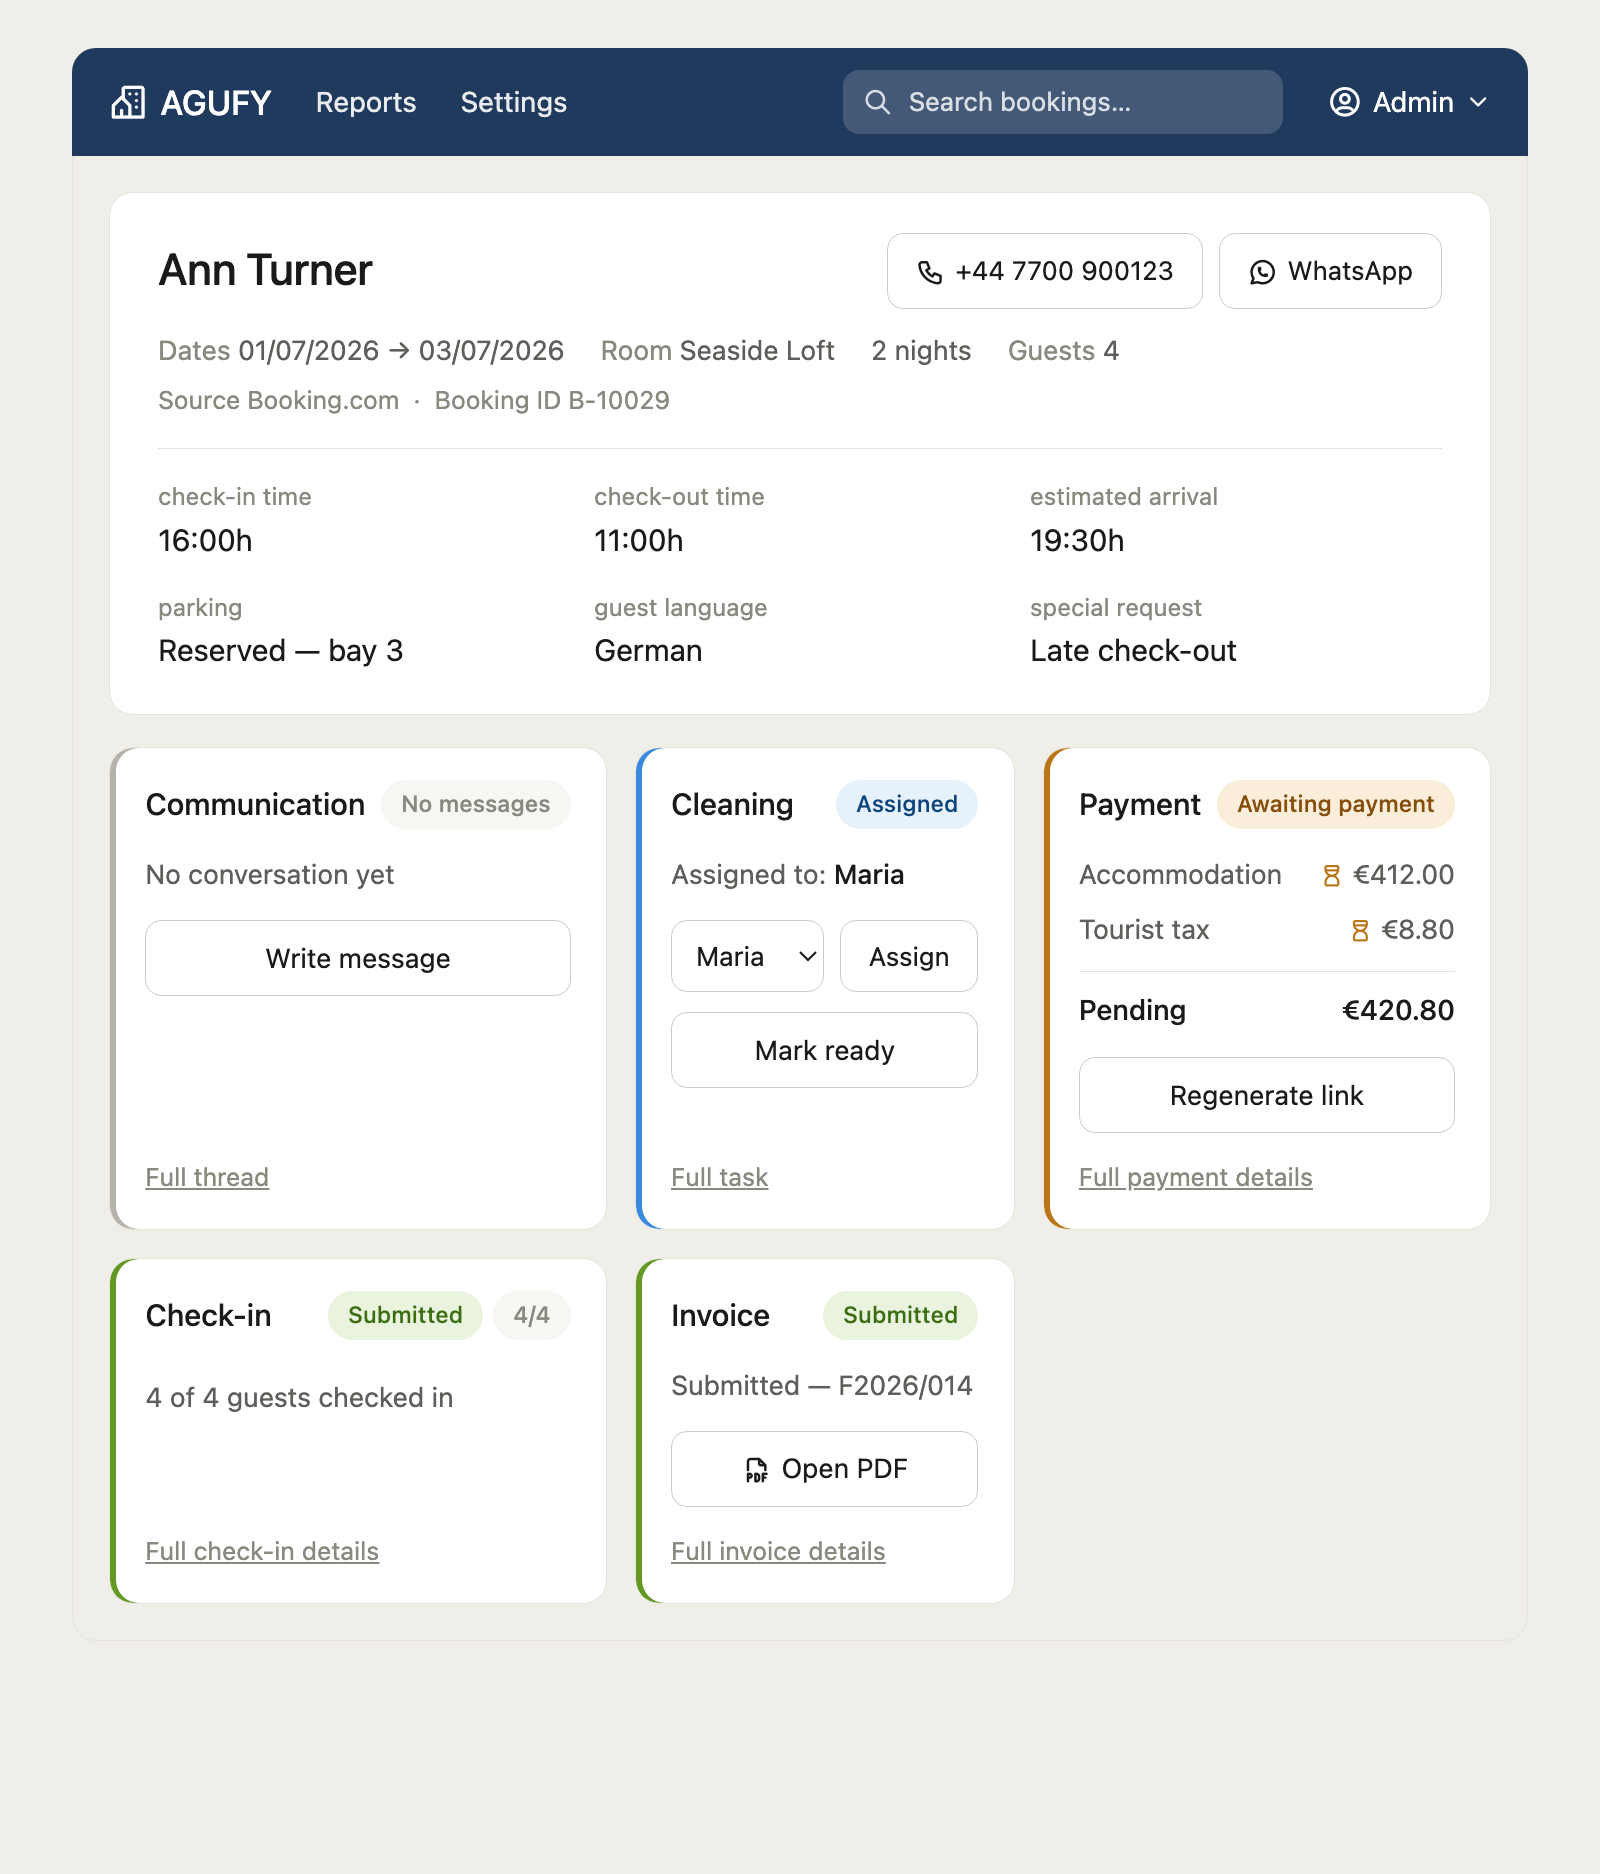Click the Assign button

click(x=908, y=956)
